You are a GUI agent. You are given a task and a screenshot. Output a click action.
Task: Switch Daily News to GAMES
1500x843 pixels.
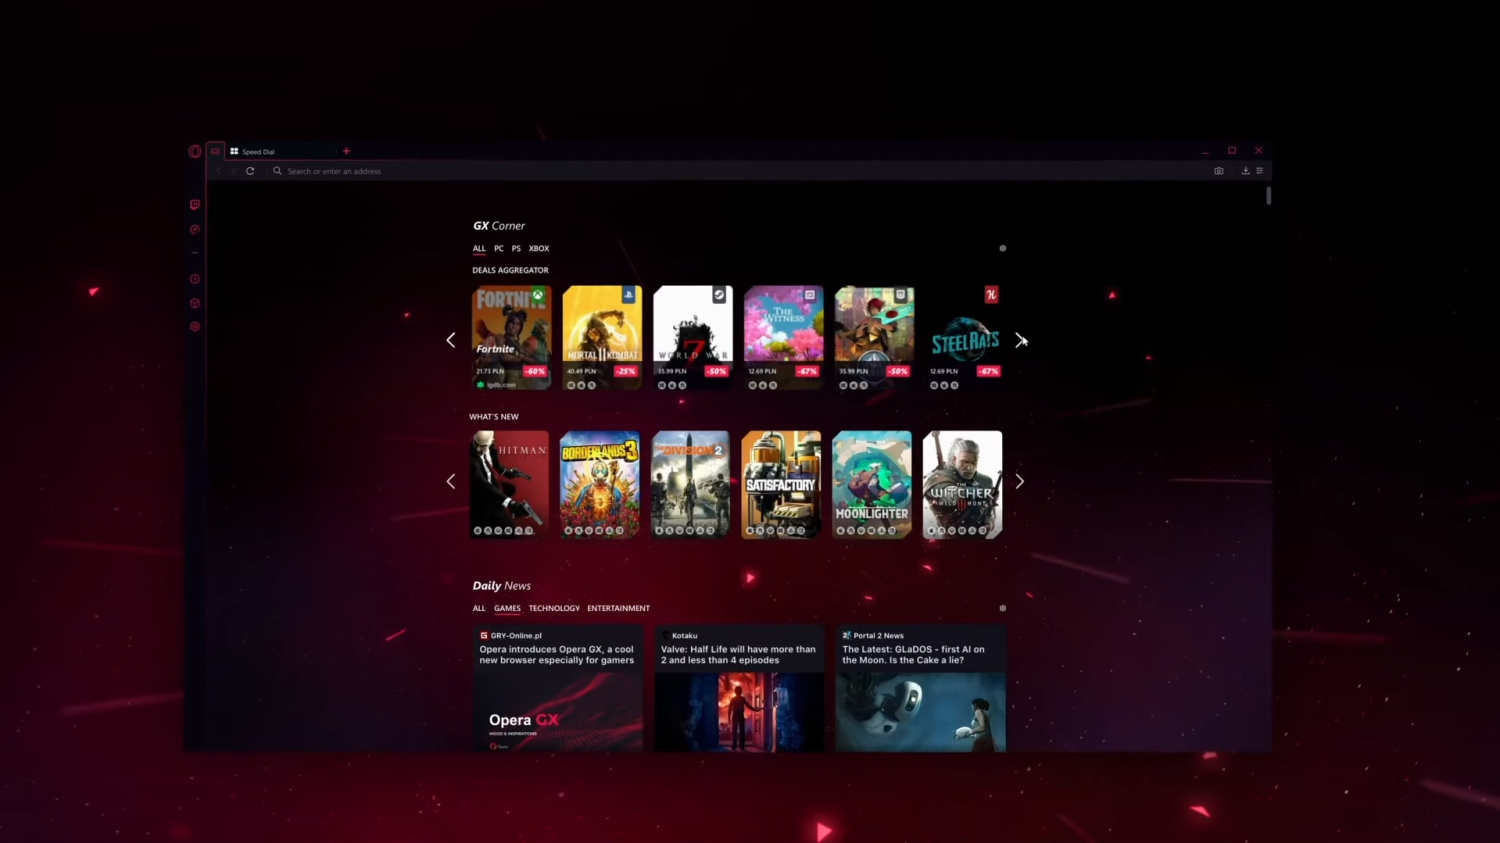coord(507,608)
